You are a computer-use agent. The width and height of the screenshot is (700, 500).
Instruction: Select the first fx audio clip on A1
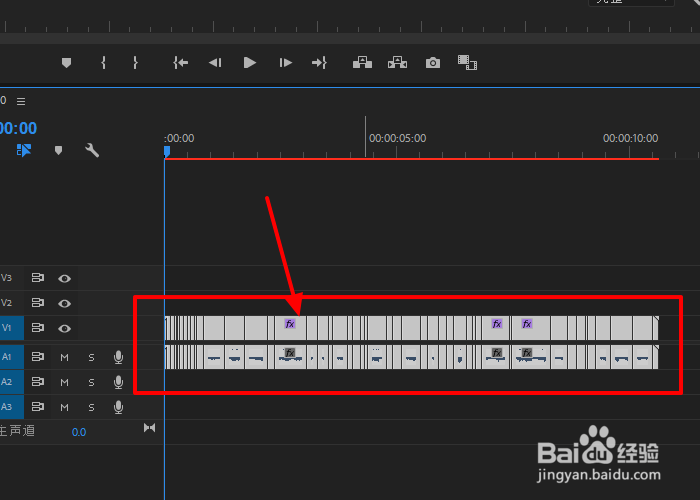(x=290, y=357)
